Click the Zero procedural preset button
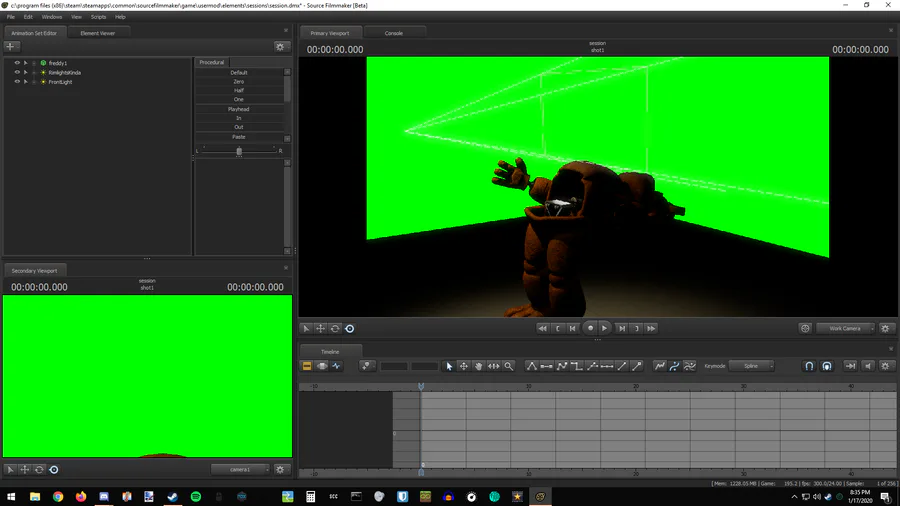 [238, 82]
